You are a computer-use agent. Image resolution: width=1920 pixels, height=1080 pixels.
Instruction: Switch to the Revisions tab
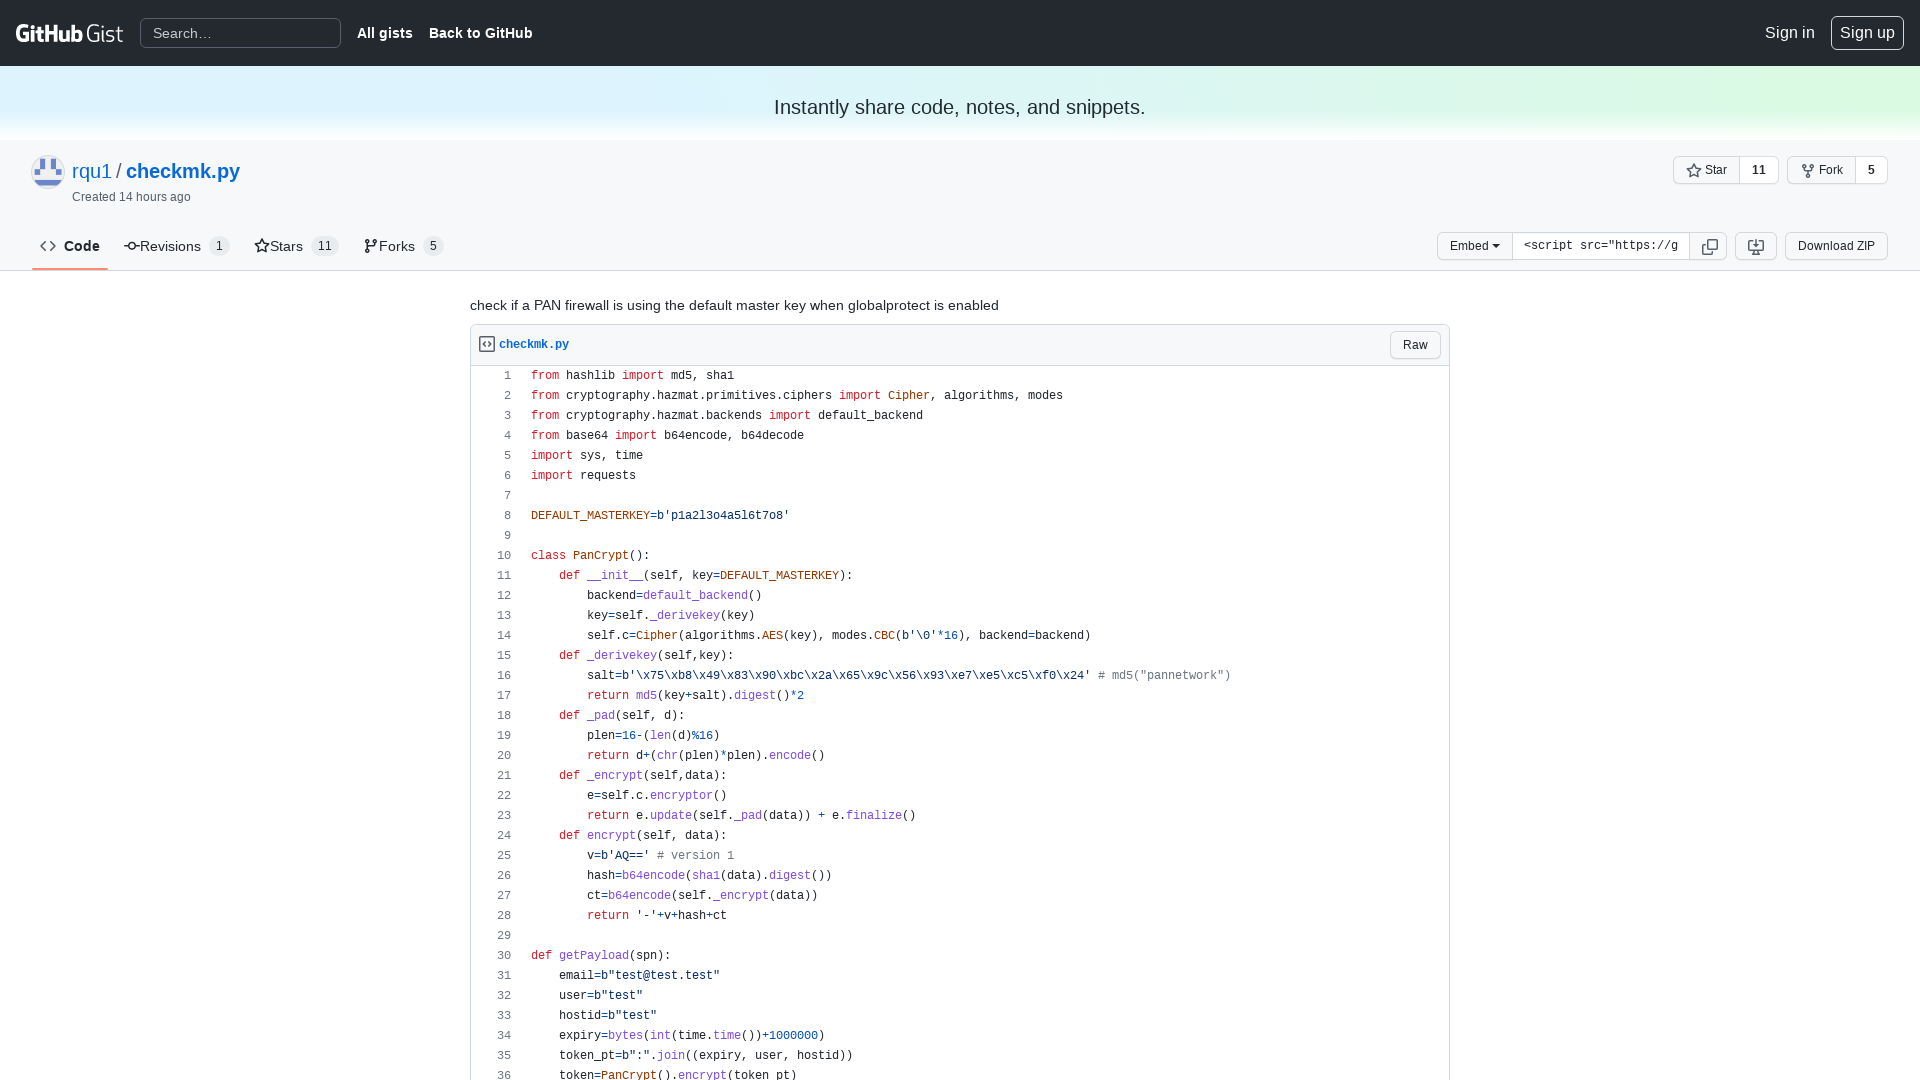(170, 246)
